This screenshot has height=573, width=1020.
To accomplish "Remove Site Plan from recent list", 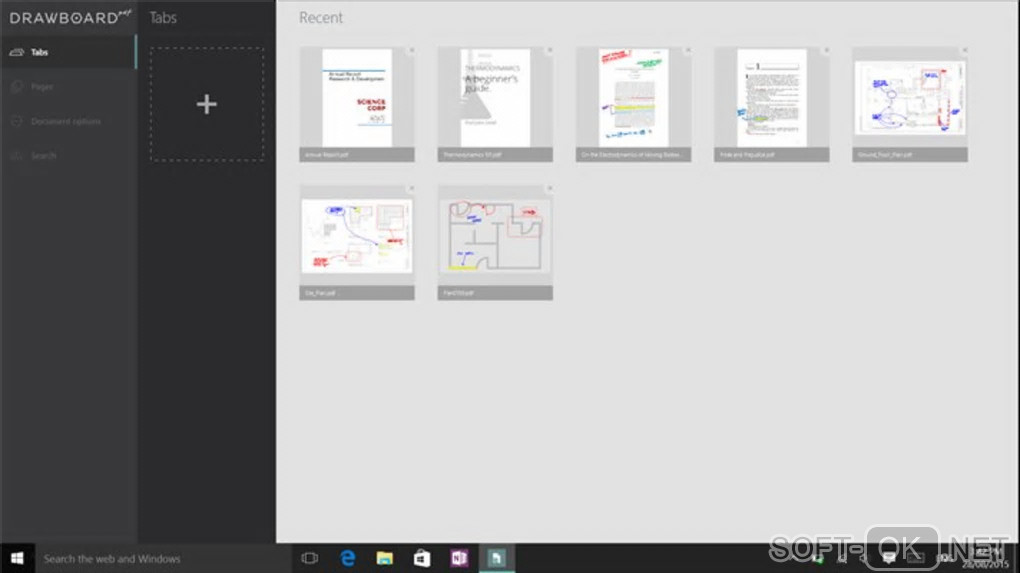I will point(411,189).
